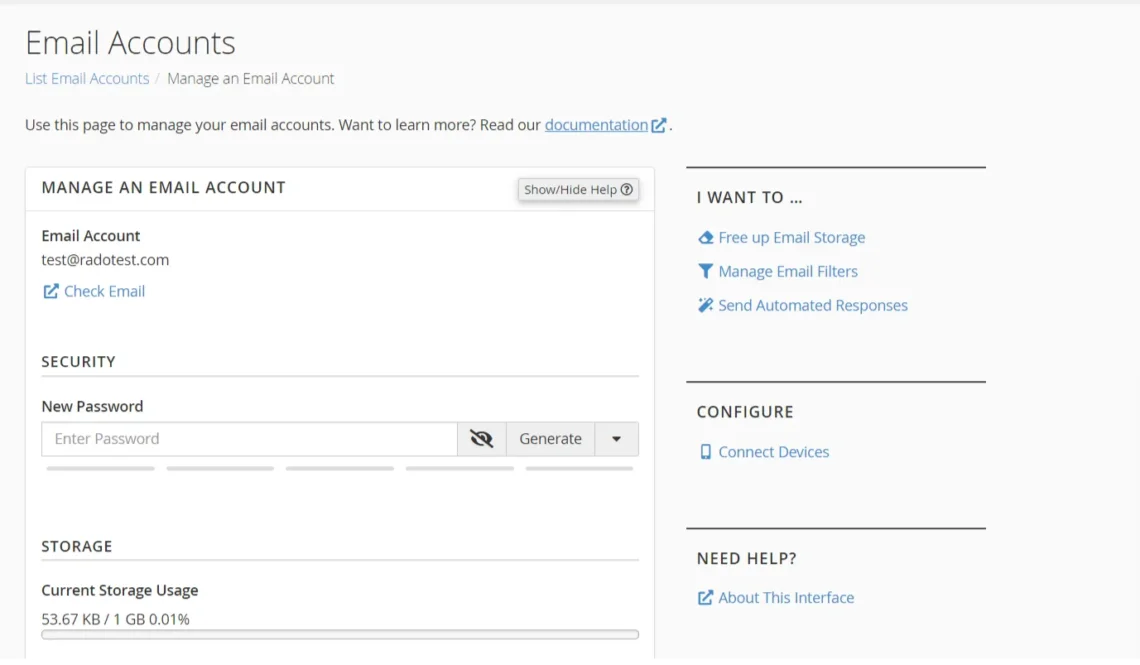Click the Check Email external-link icon
The image size is (1140, 665).
point(50,291)
